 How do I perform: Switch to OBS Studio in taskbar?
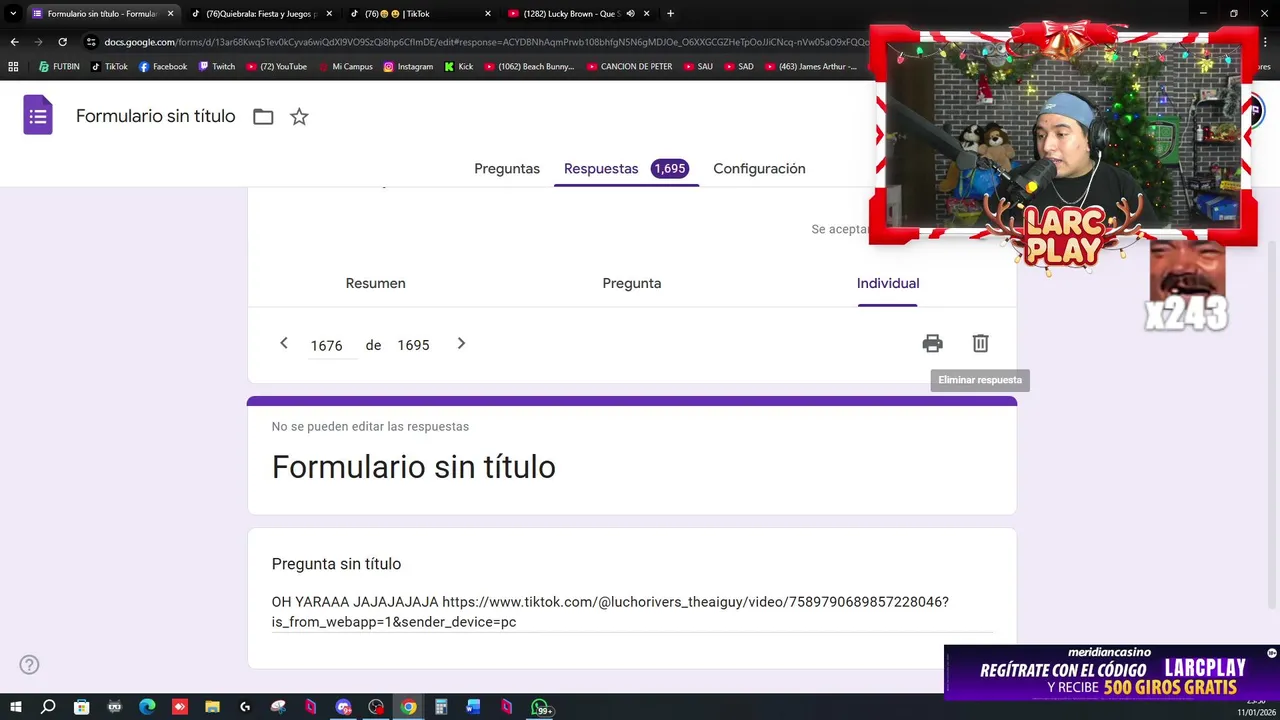[376, 707]
